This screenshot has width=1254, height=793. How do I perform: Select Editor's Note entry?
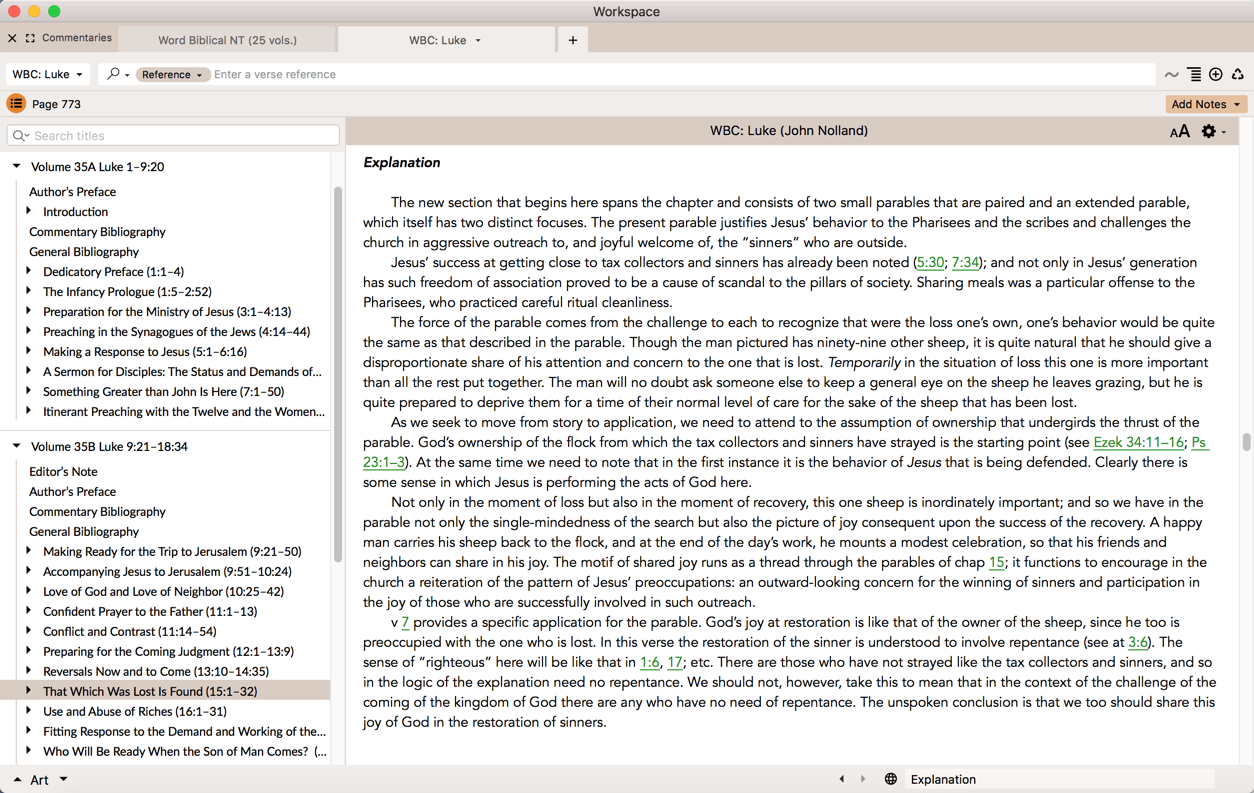point(63,471)
